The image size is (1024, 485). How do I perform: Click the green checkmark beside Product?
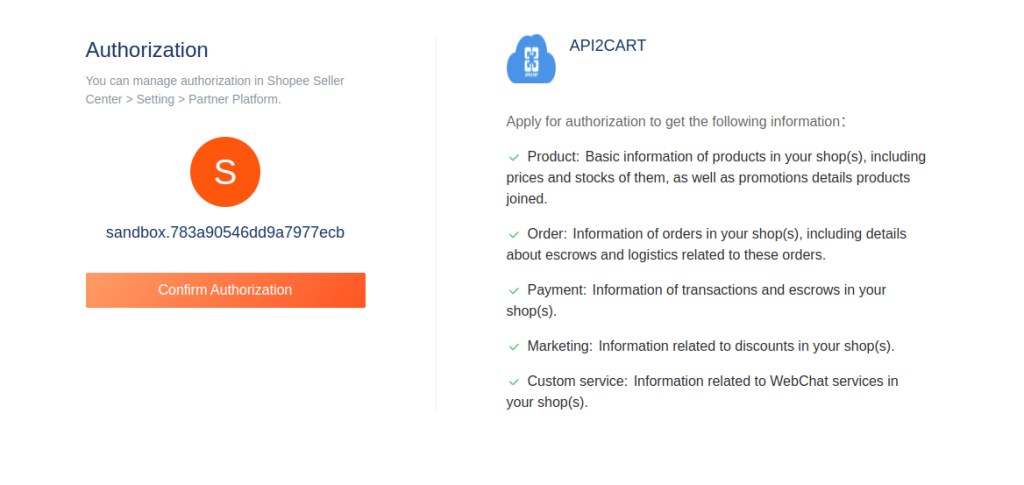(514, 157)
